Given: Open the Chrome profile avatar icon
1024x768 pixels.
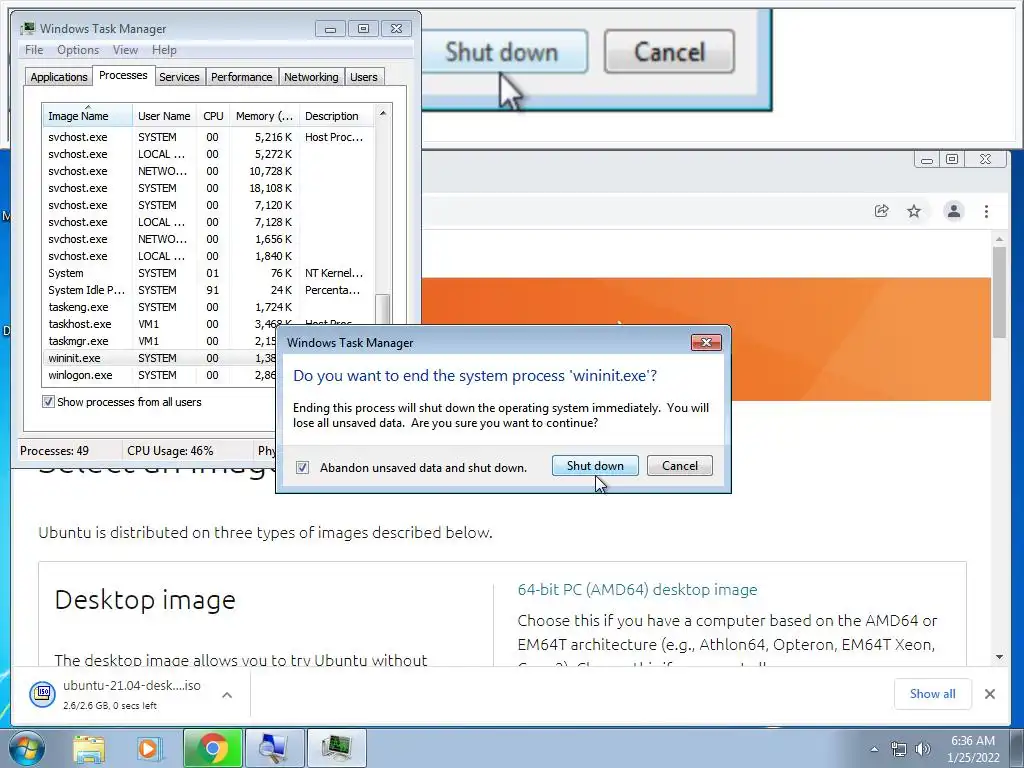Looking at the screenshot, I should [953, 211].
